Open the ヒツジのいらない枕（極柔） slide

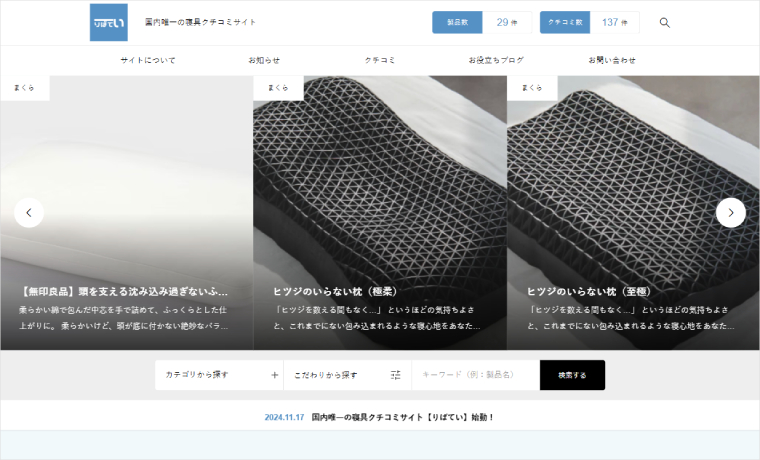pyautogui.click(x=335, y=291)
